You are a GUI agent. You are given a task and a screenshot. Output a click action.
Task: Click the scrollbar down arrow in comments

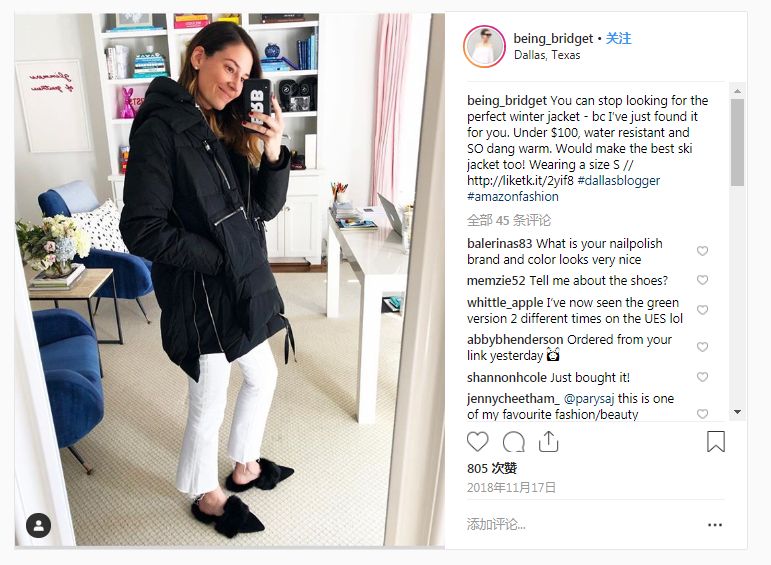click(x=737, y=412)
